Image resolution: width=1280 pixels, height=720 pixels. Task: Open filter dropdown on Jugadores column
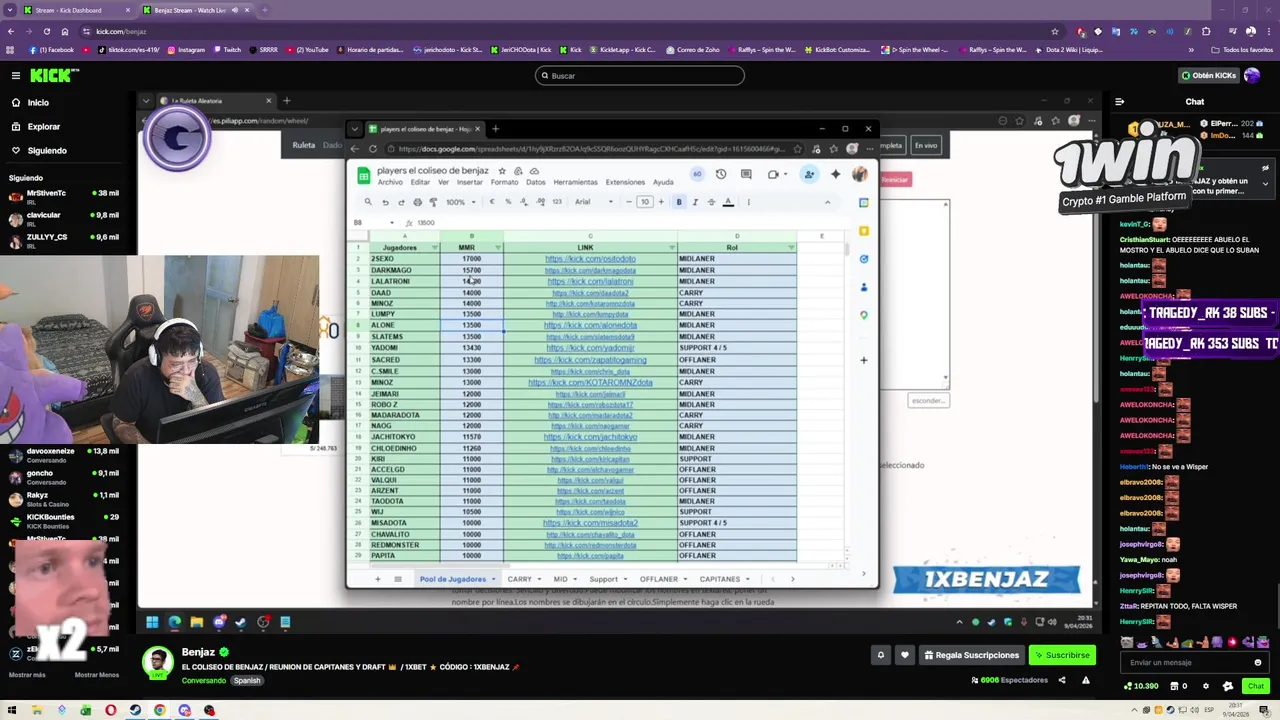(x=434, y=247)
